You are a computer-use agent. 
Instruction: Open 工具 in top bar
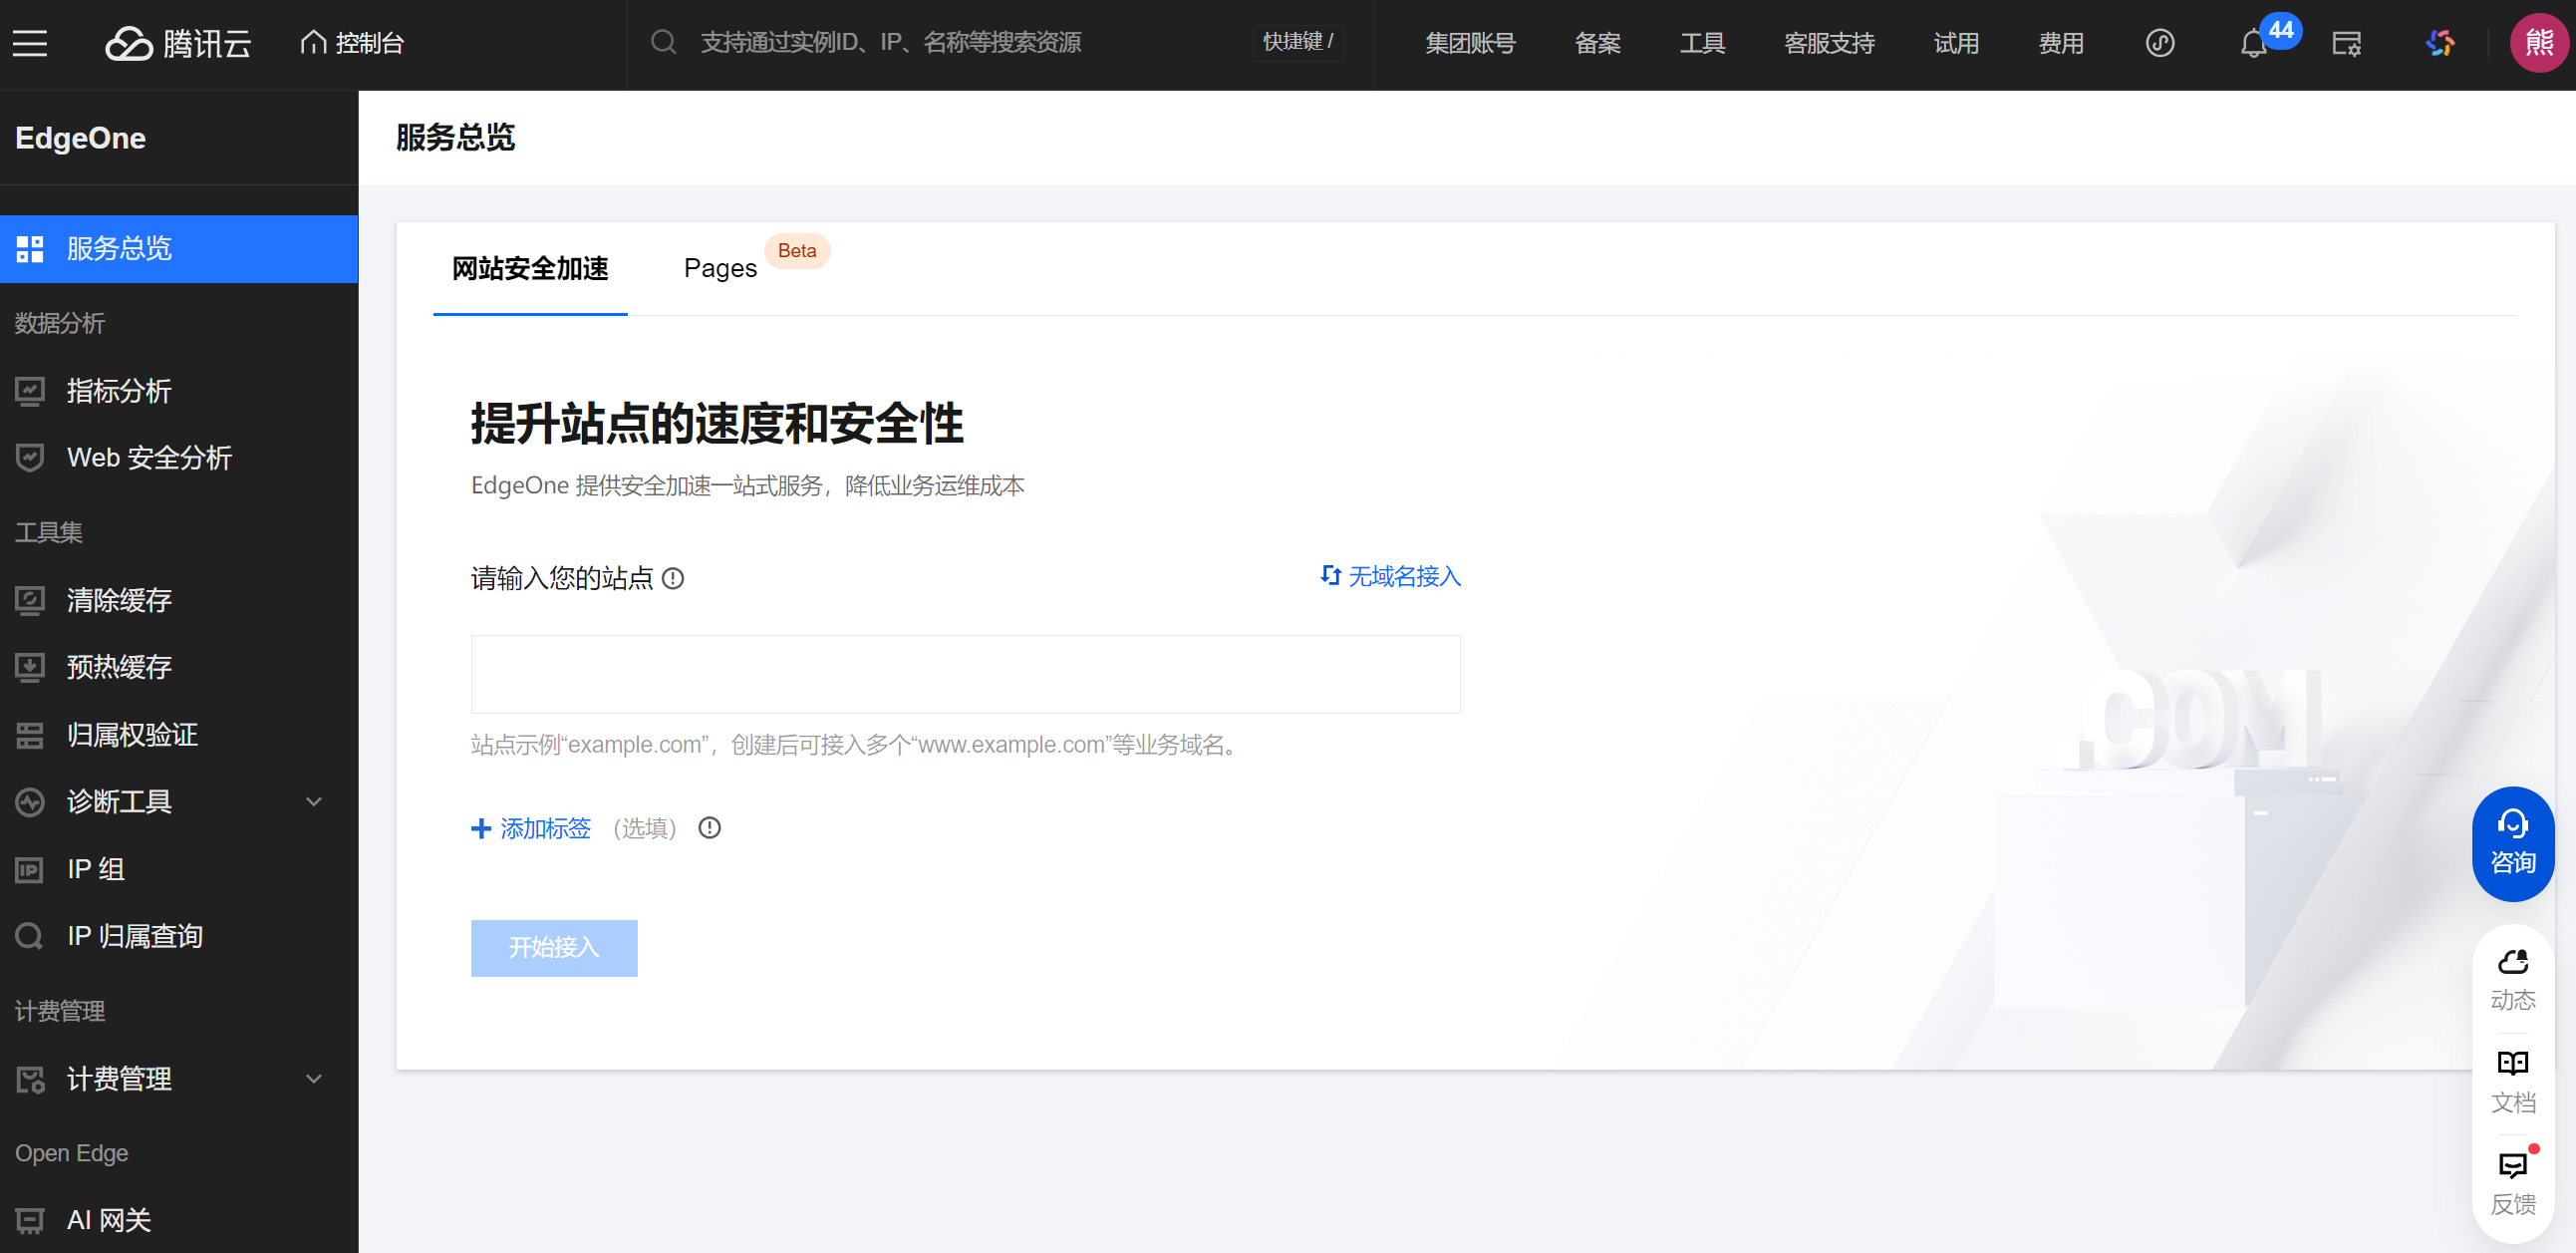click(x=1702, y=43)
